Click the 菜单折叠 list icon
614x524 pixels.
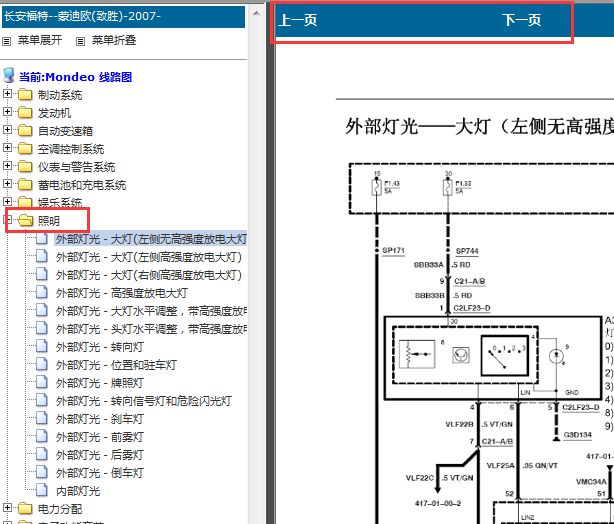pyautogui.click(x=80, y=41)
